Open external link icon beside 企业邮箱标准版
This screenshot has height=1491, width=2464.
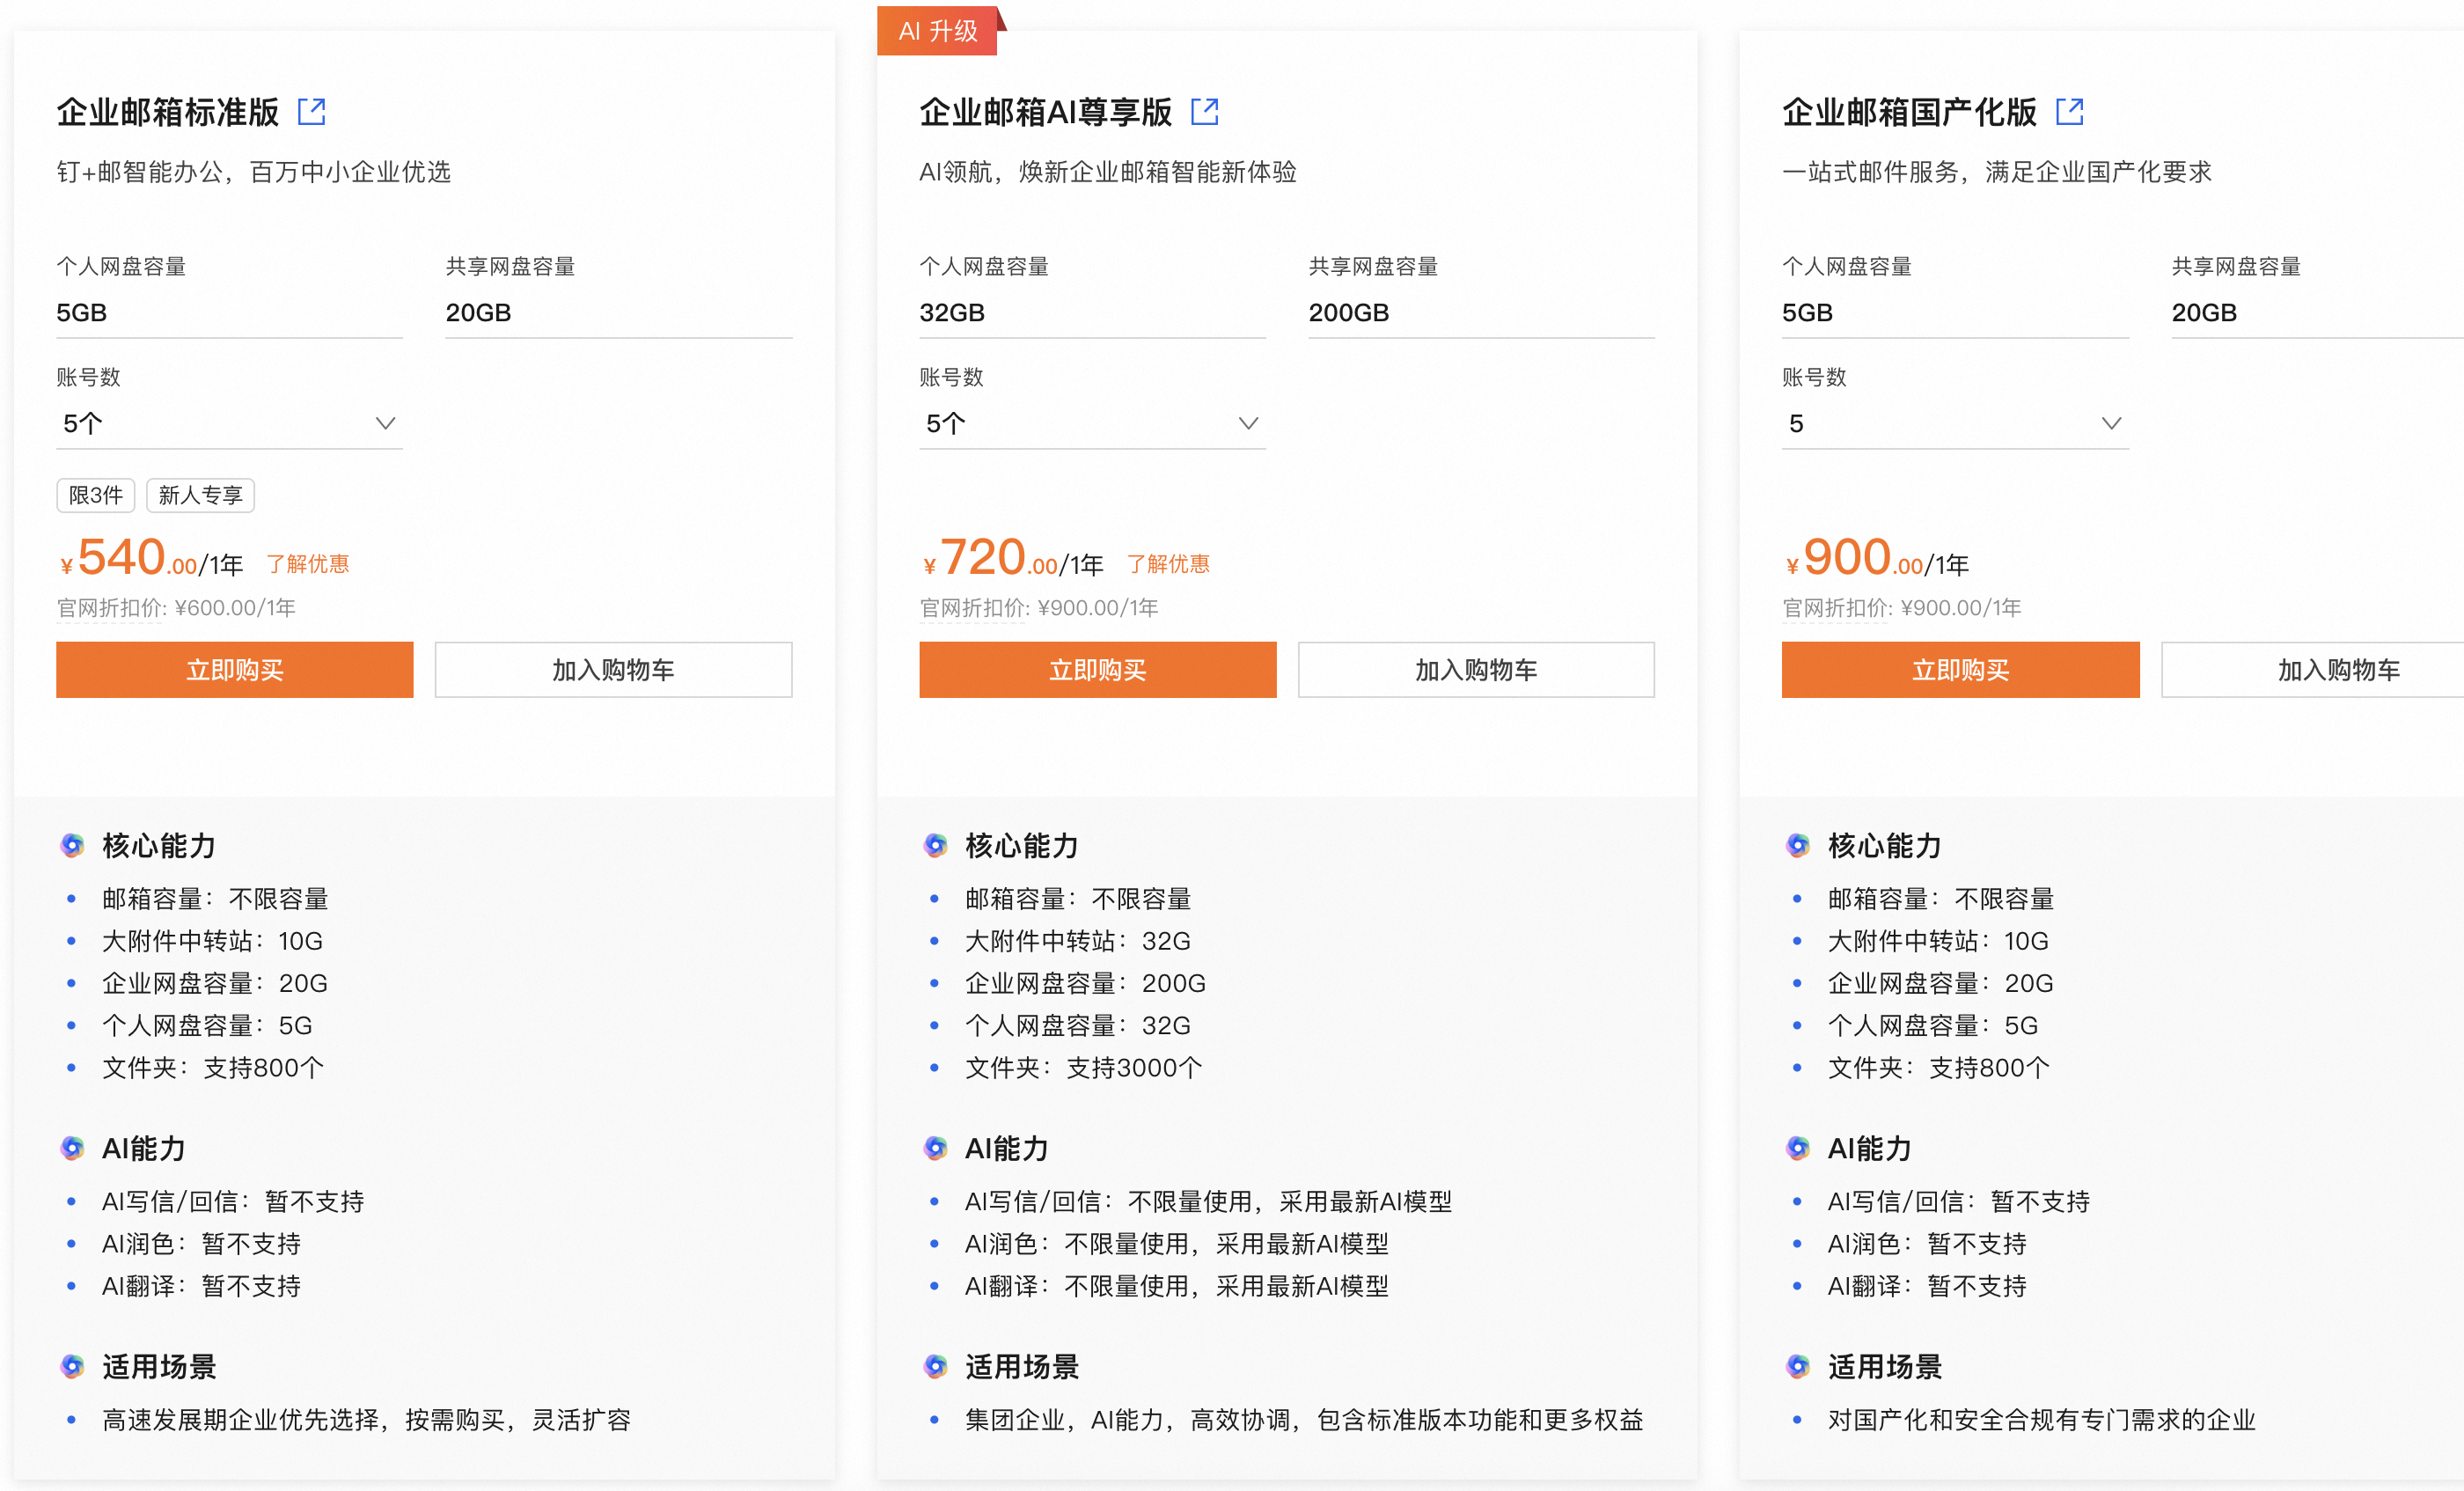pyautogui.click(x=311, y=112)
